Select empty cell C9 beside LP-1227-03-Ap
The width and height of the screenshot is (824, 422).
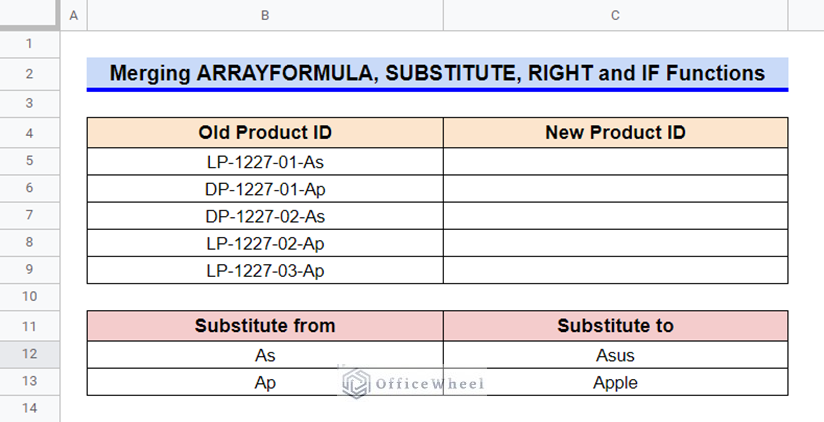(x=615, y=270)
